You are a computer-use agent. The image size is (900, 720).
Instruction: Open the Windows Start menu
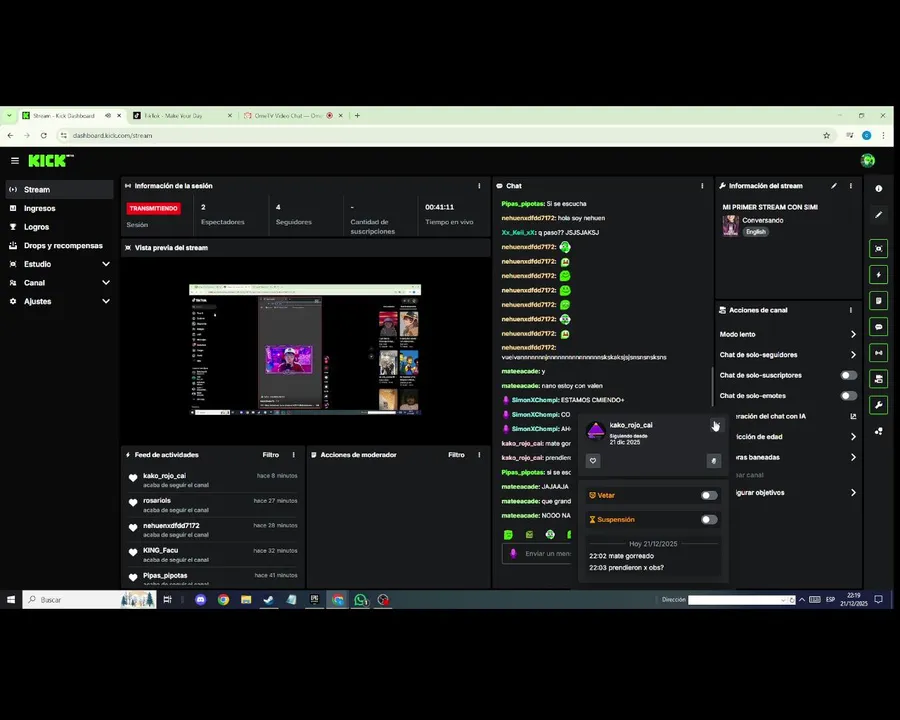click(10, 600)
